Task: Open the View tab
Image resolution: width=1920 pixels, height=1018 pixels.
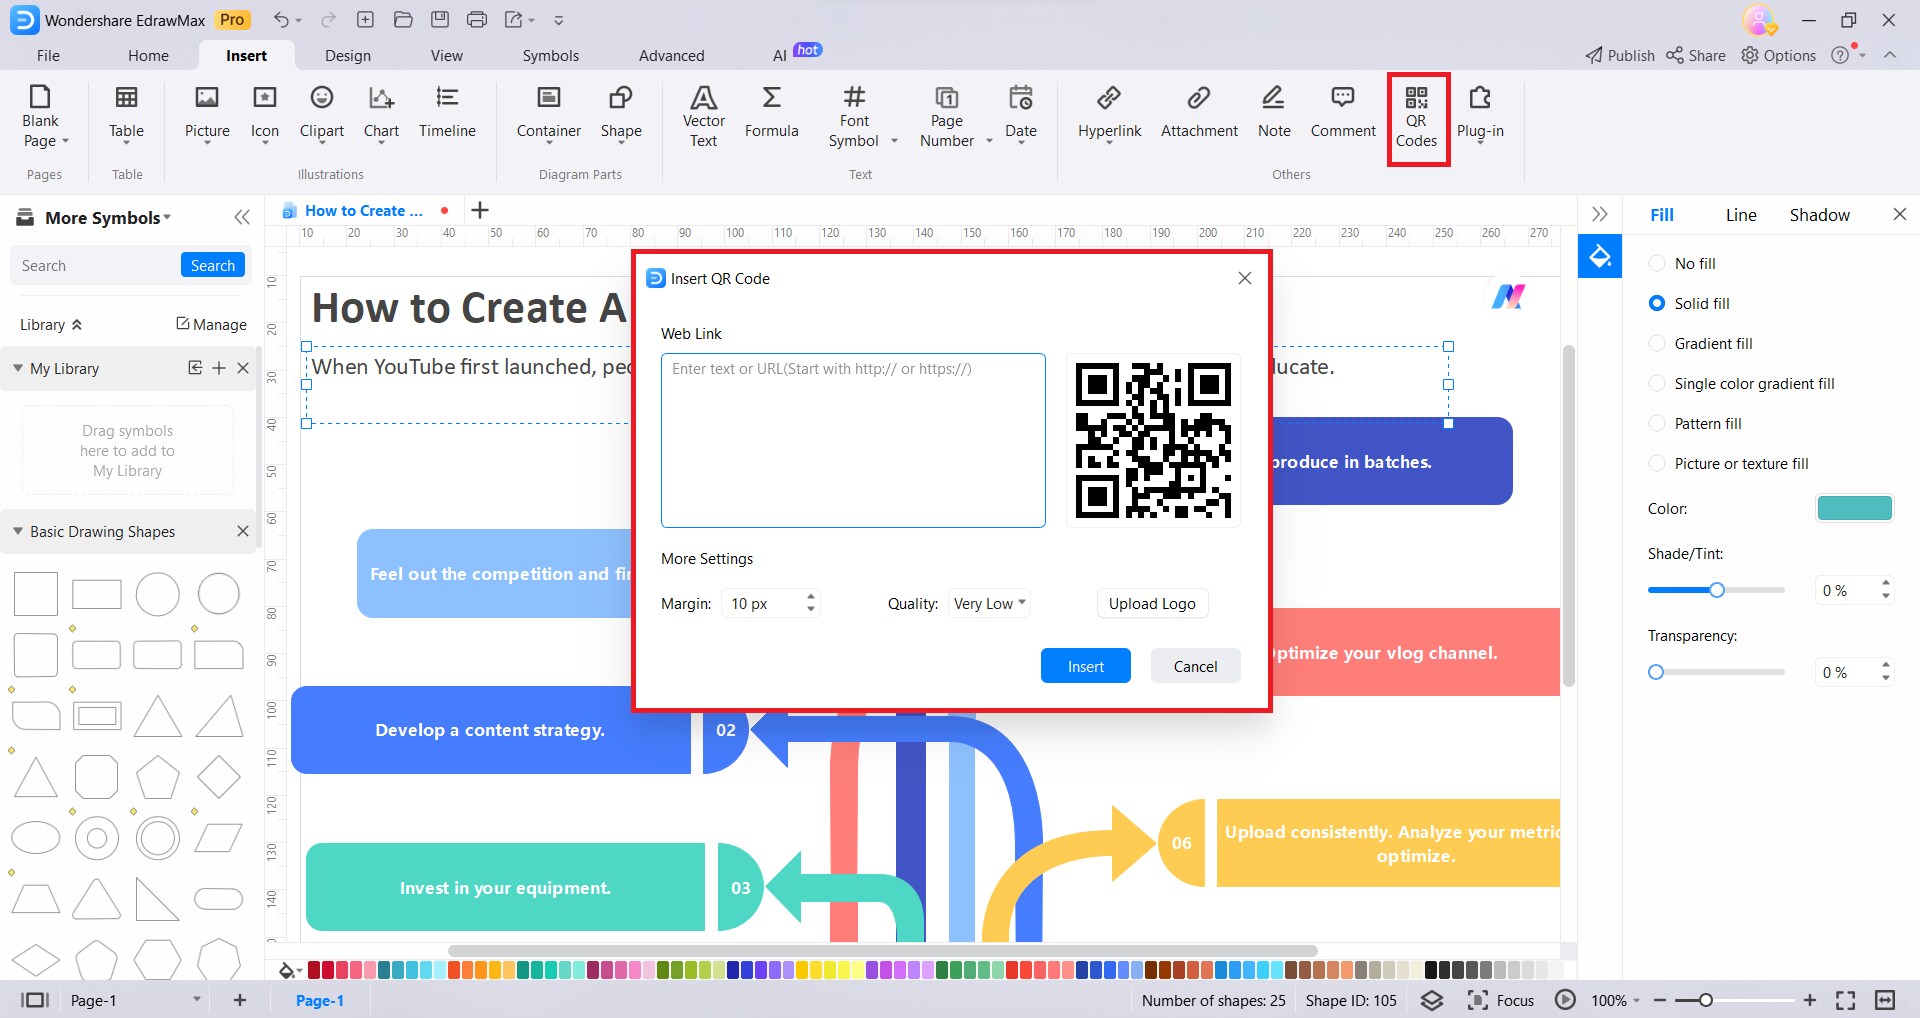Action: tap(447, 56)
